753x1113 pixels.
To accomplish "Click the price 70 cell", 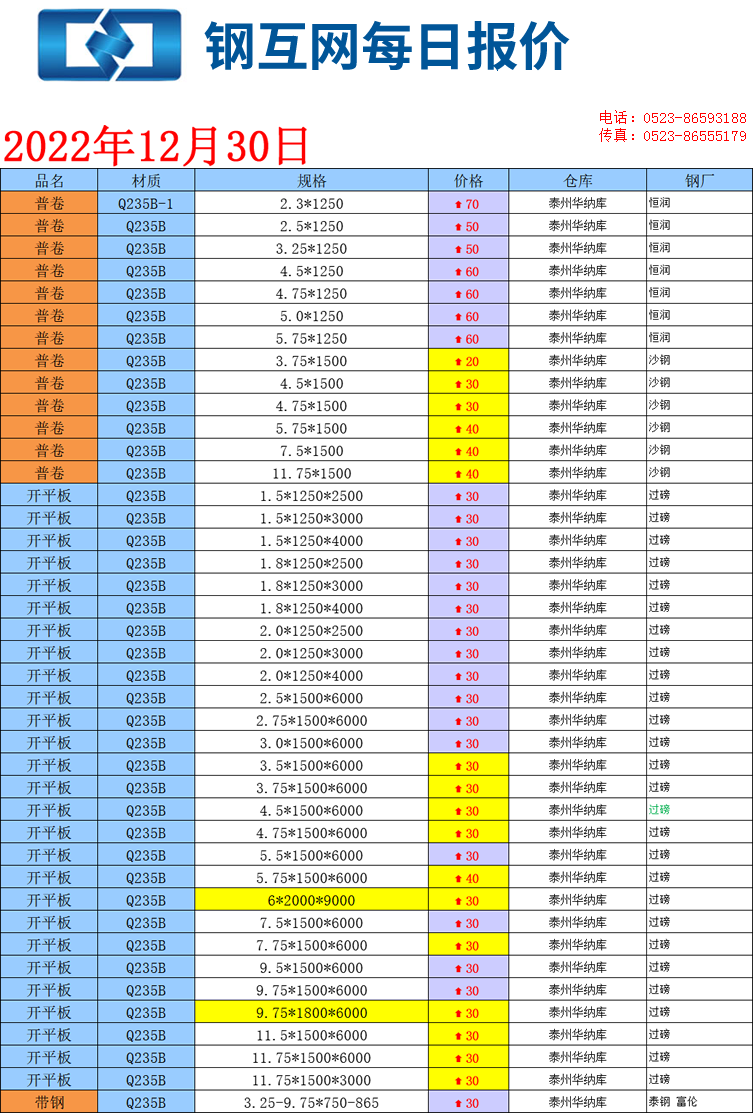I will click(x=468, y=204).
